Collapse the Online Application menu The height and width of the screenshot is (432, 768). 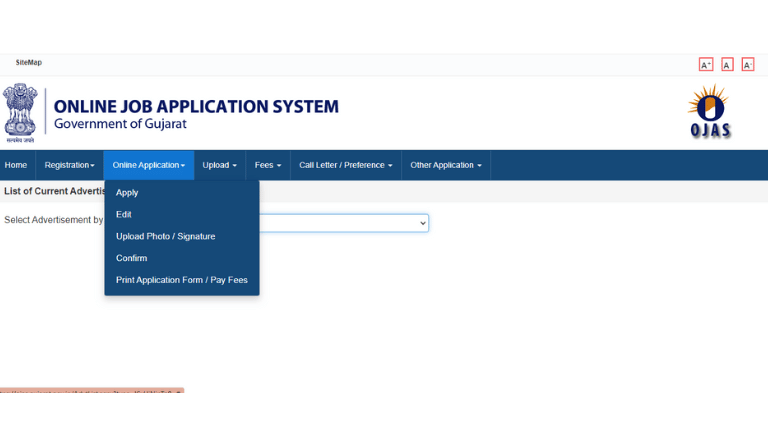(149, 165)
